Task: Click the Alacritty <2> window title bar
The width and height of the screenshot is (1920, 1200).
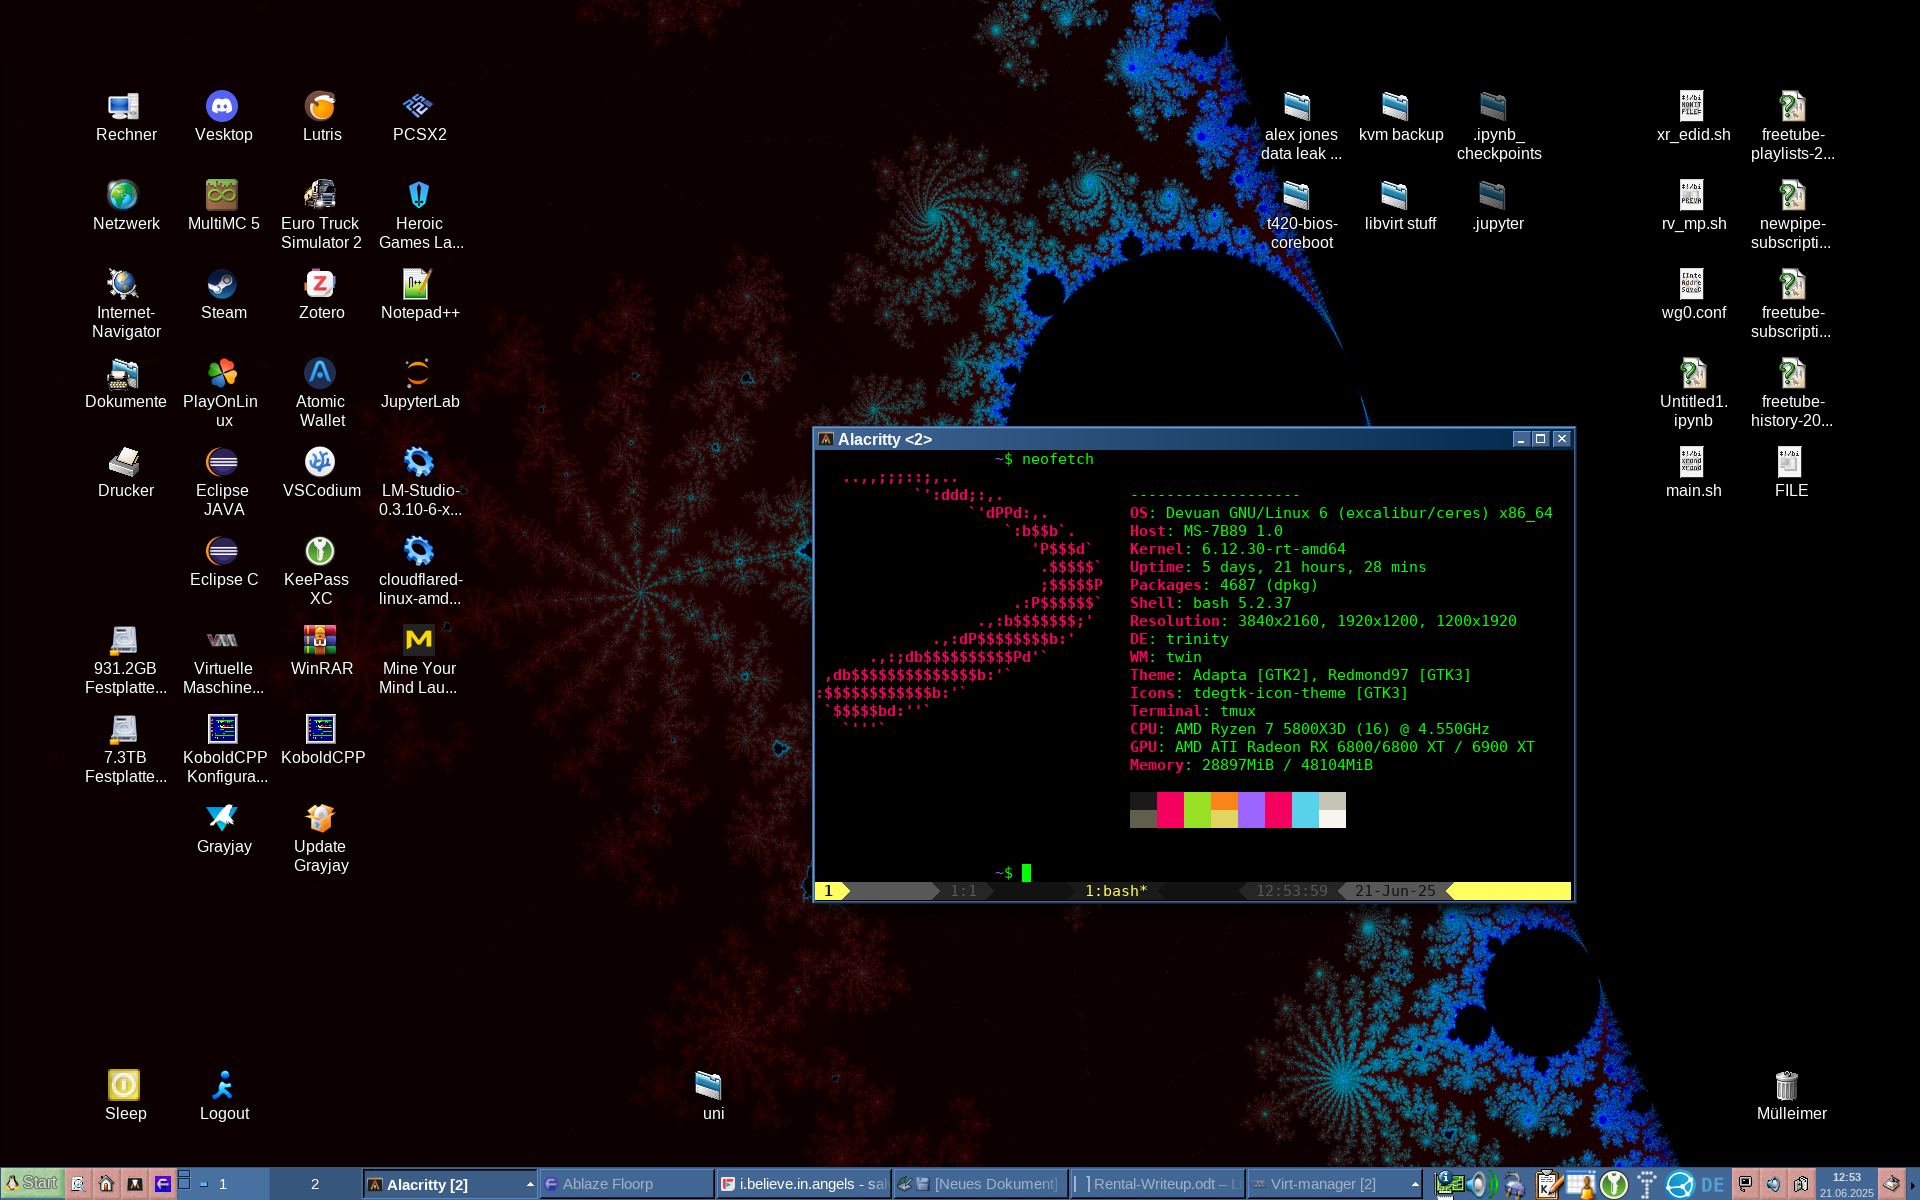Action: (x=1165, y=439)
